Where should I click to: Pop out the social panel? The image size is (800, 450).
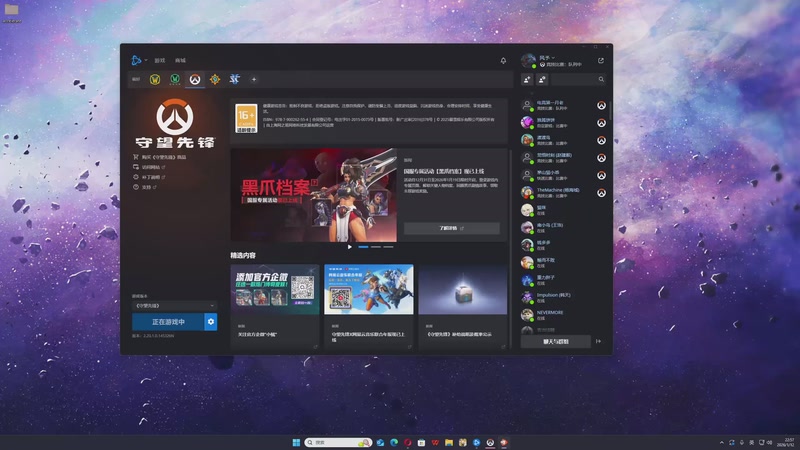point(601,60)
